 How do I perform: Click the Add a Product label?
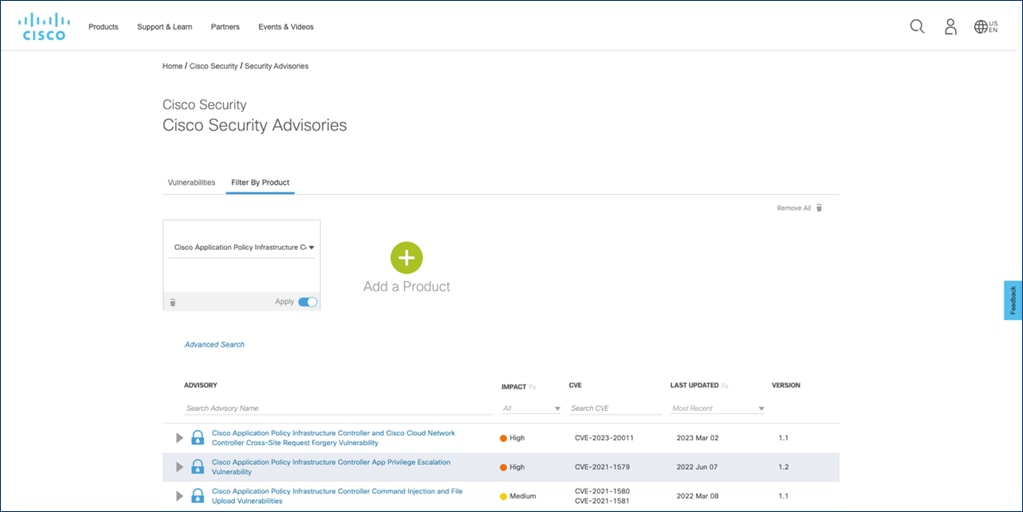click(x=406, y=286)
